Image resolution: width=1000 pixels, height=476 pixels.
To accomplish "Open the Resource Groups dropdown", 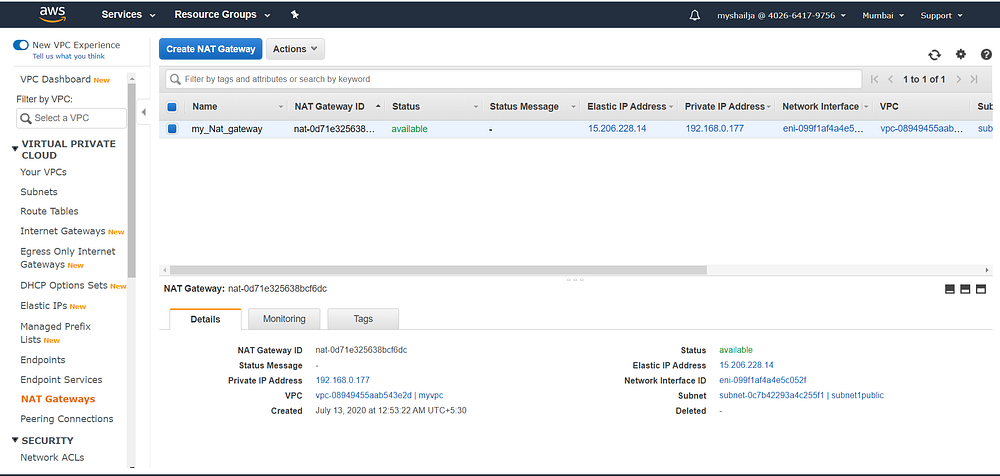I will pos(222,15).
